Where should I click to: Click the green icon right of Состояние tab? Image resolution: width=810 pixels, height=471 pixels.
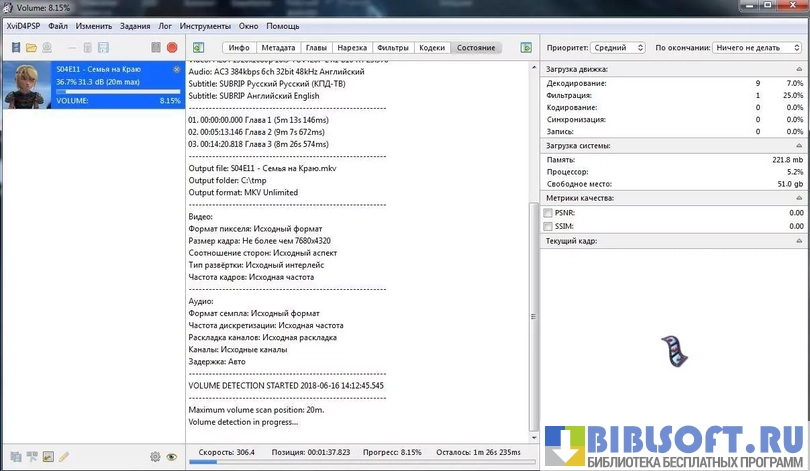point(526,47)
